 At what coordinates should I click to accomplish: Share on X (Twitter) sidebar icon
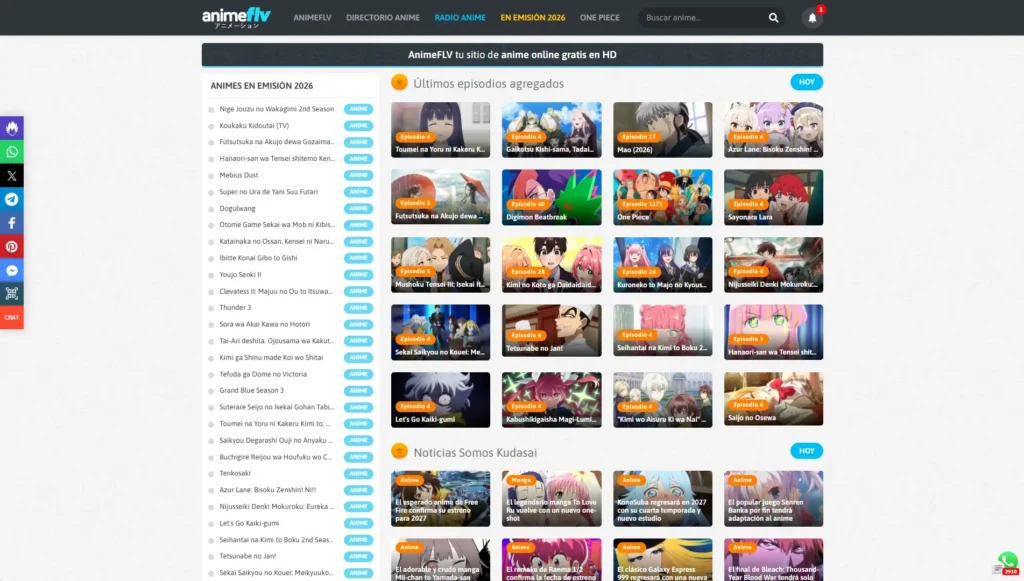coord(12,176)
